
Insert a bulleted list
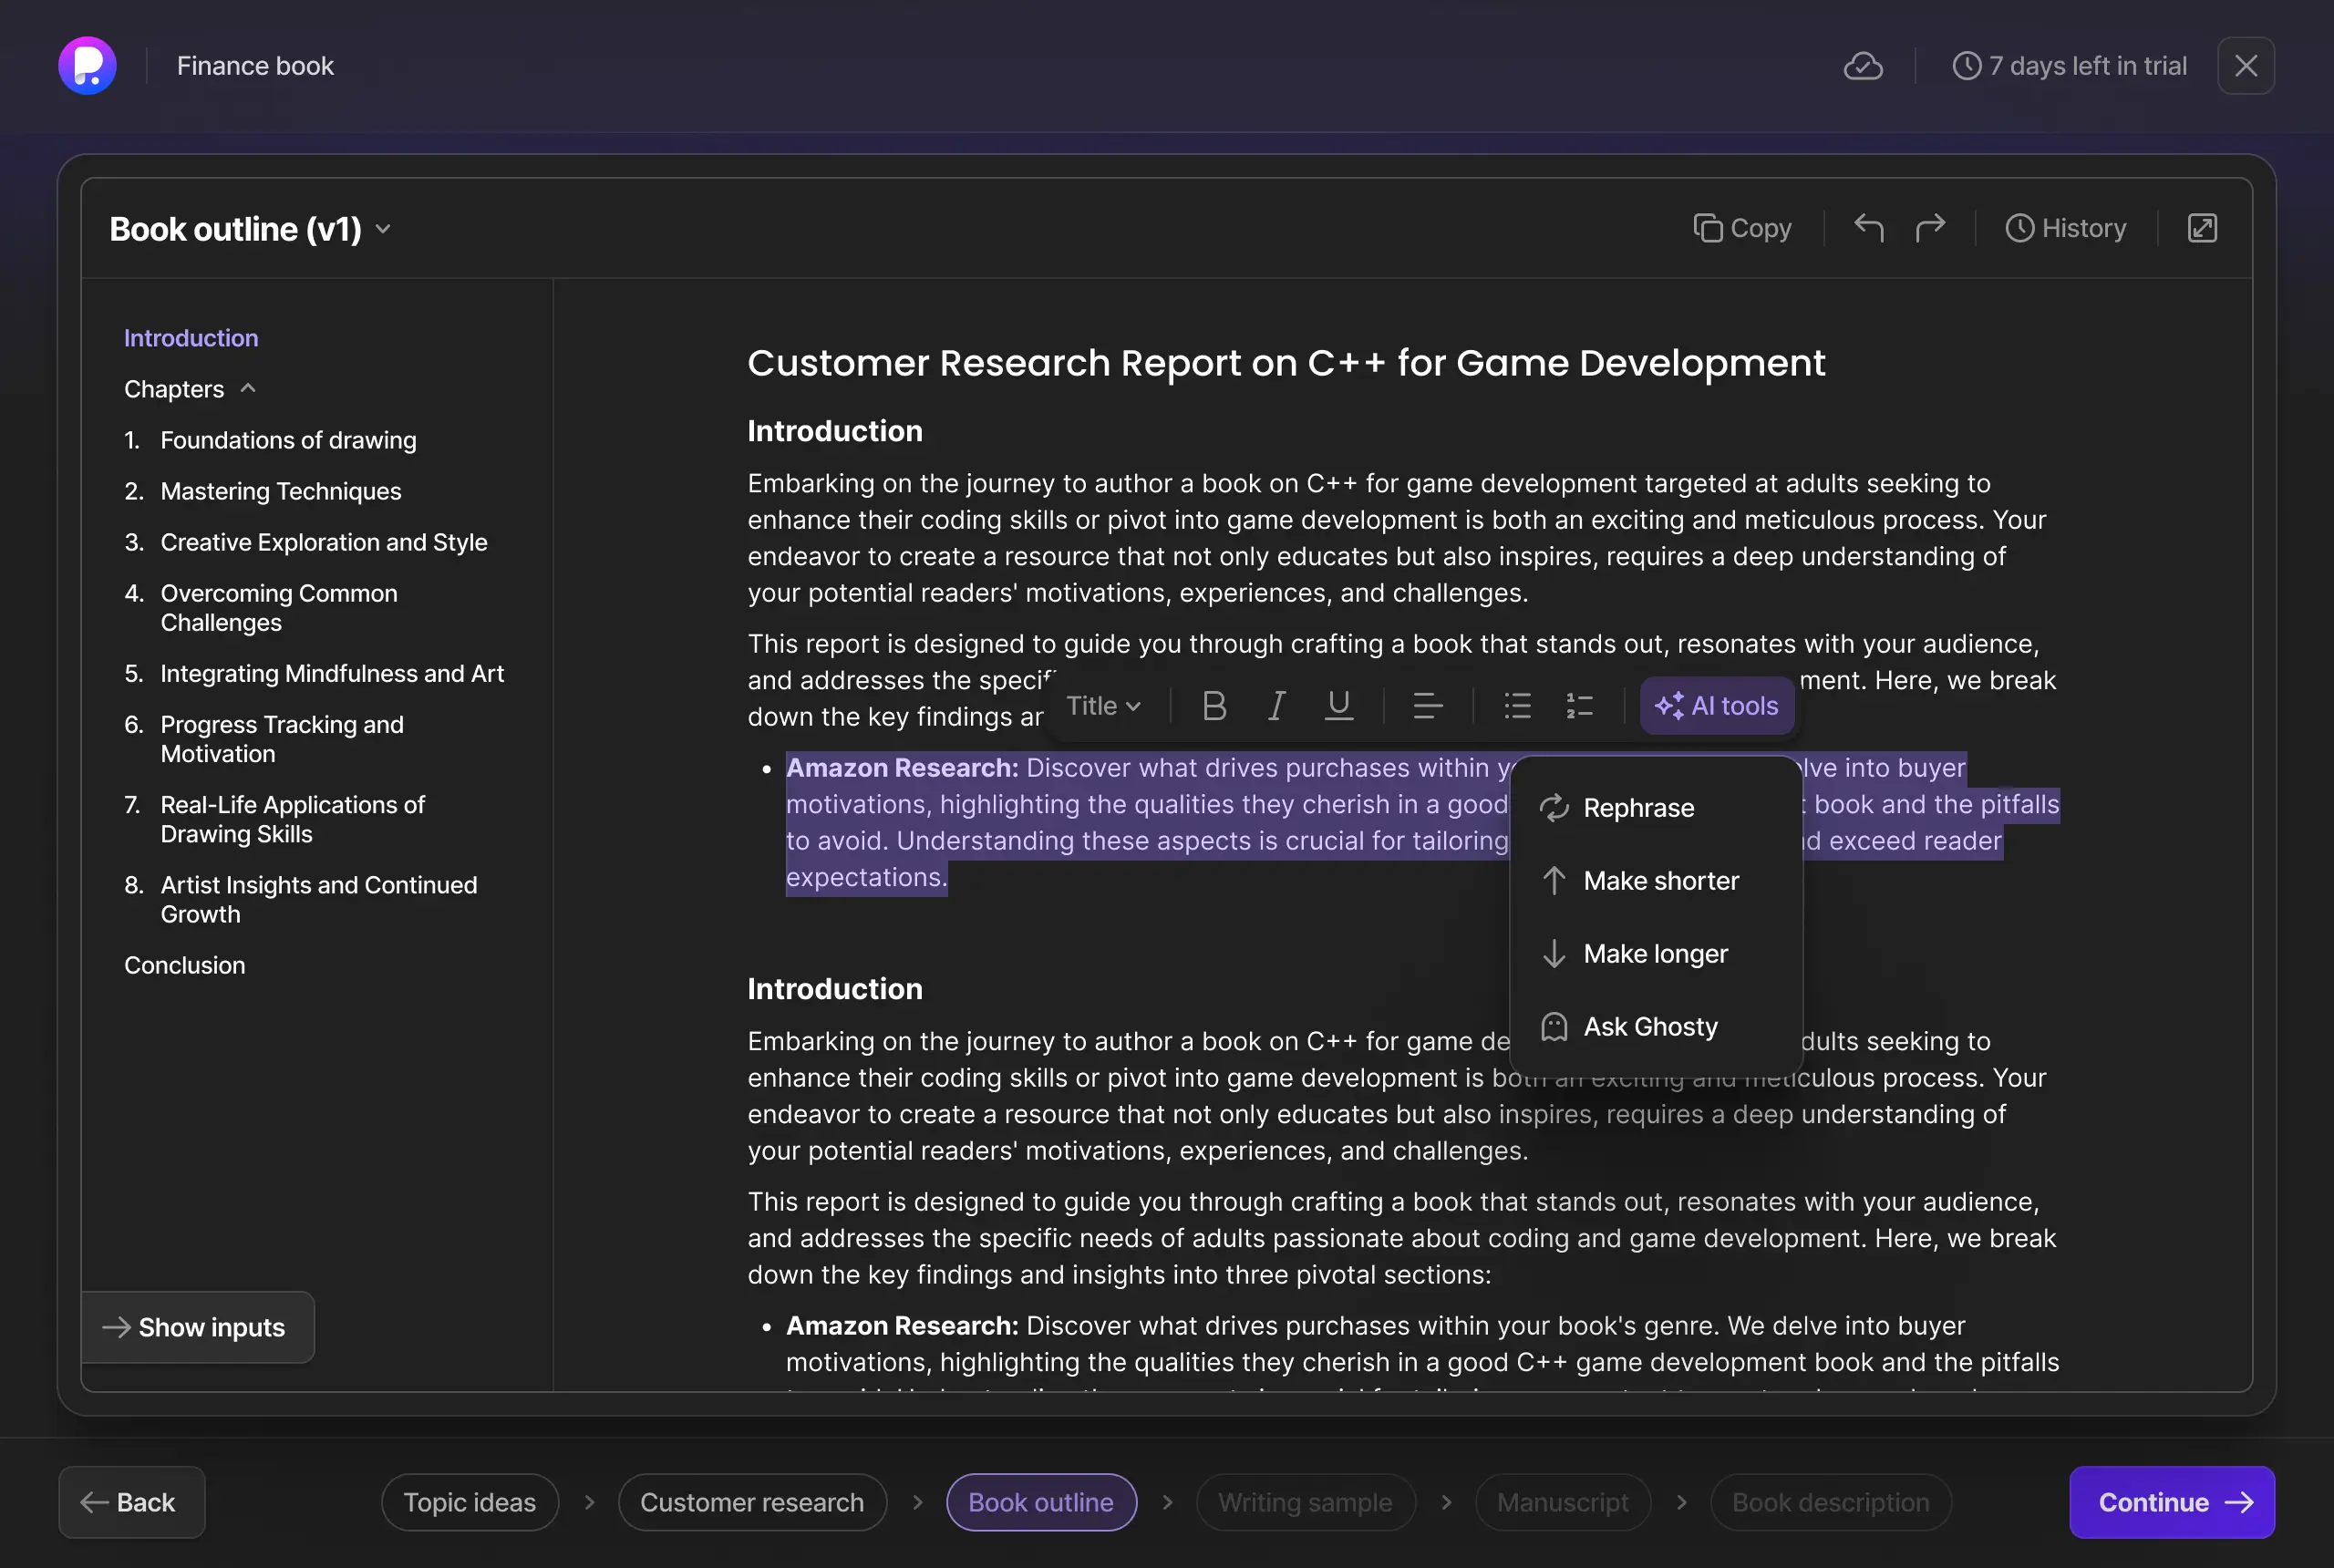tap(1516, 706)
